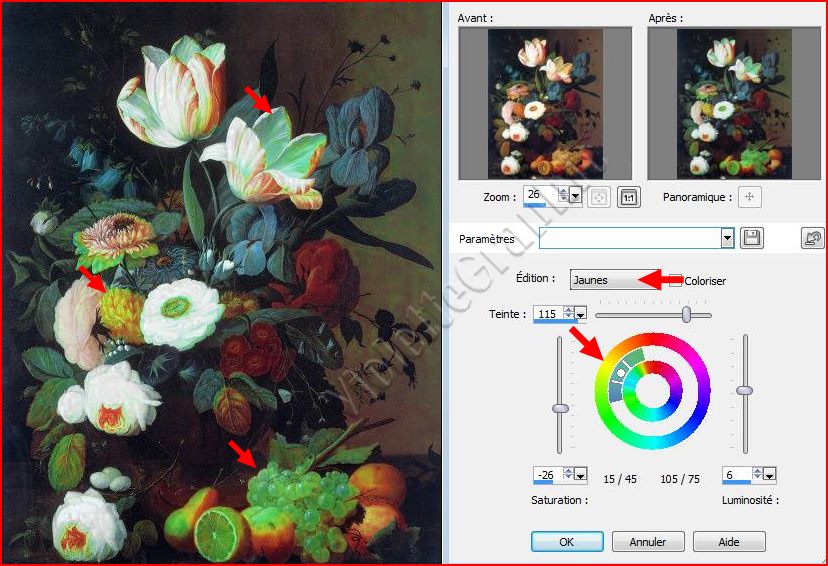Click the Avant preview thumbnail
828x566 pixels.
(x=545, y=103)
